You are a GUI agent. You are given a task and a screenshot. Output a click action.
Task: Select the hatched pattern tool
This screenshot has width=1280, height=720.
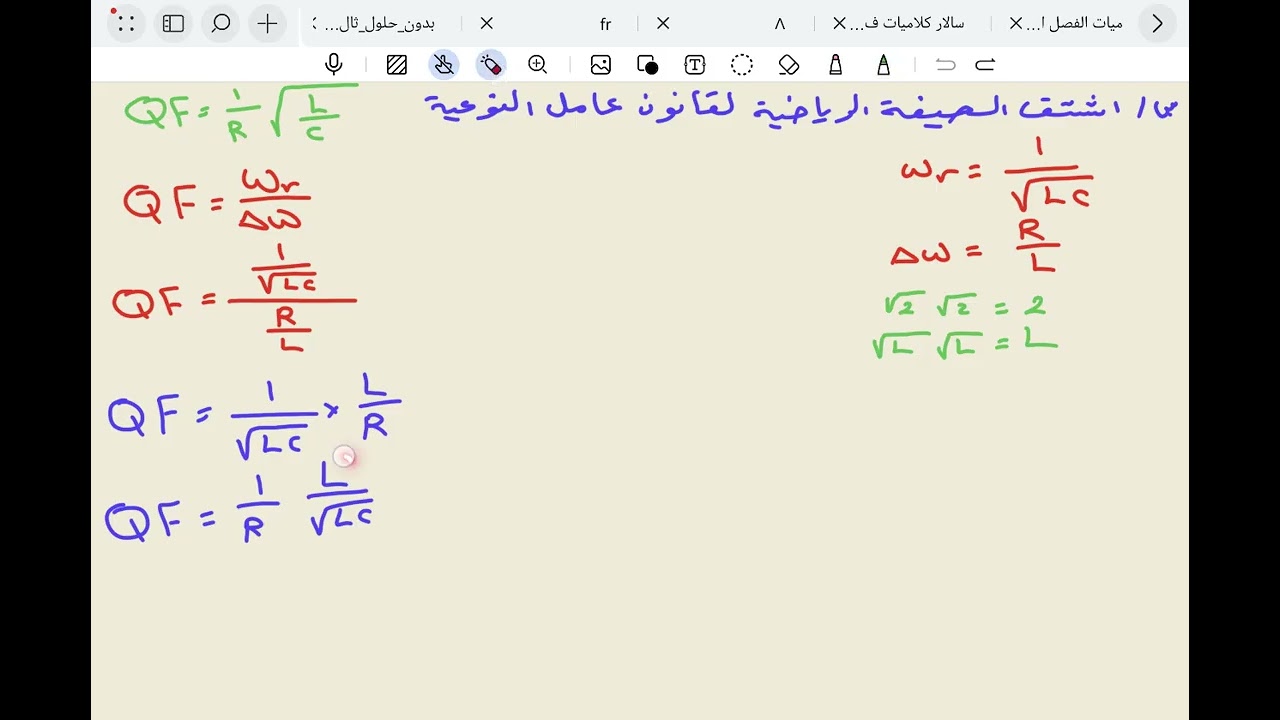pos(397,65)
